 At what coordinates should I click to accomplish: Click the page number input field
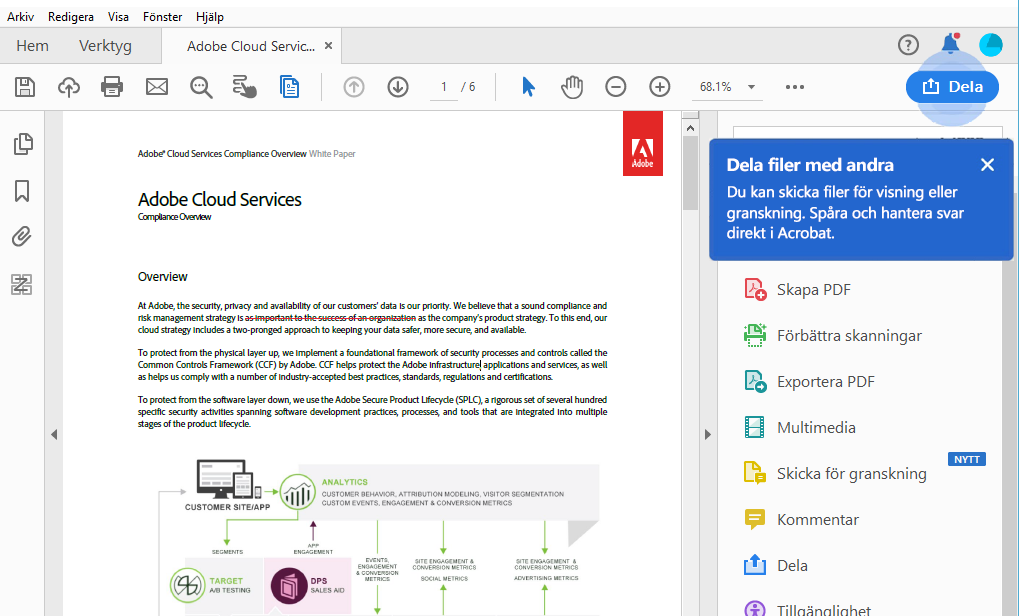point(443,87)
